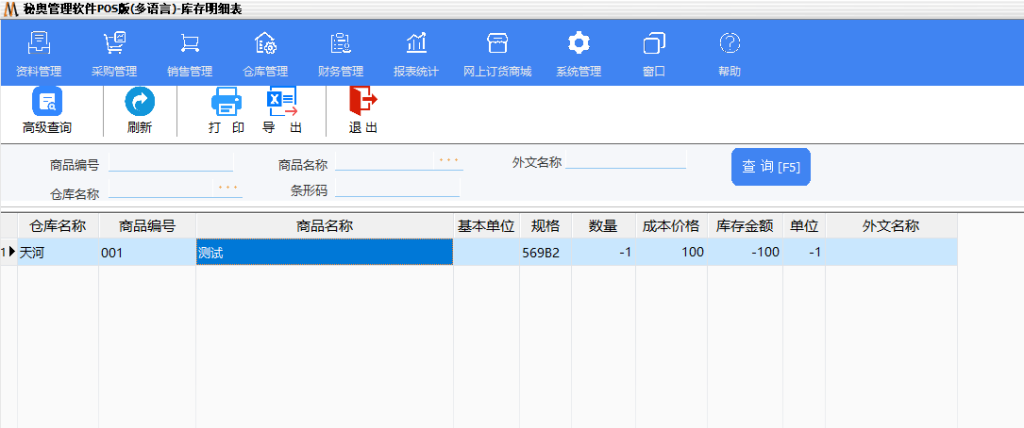This screenshot has height=428, width=1024.
Task: Open the 商品名称 lookup ellipsis
Action: pyautogui.click(x=448, y=160)
